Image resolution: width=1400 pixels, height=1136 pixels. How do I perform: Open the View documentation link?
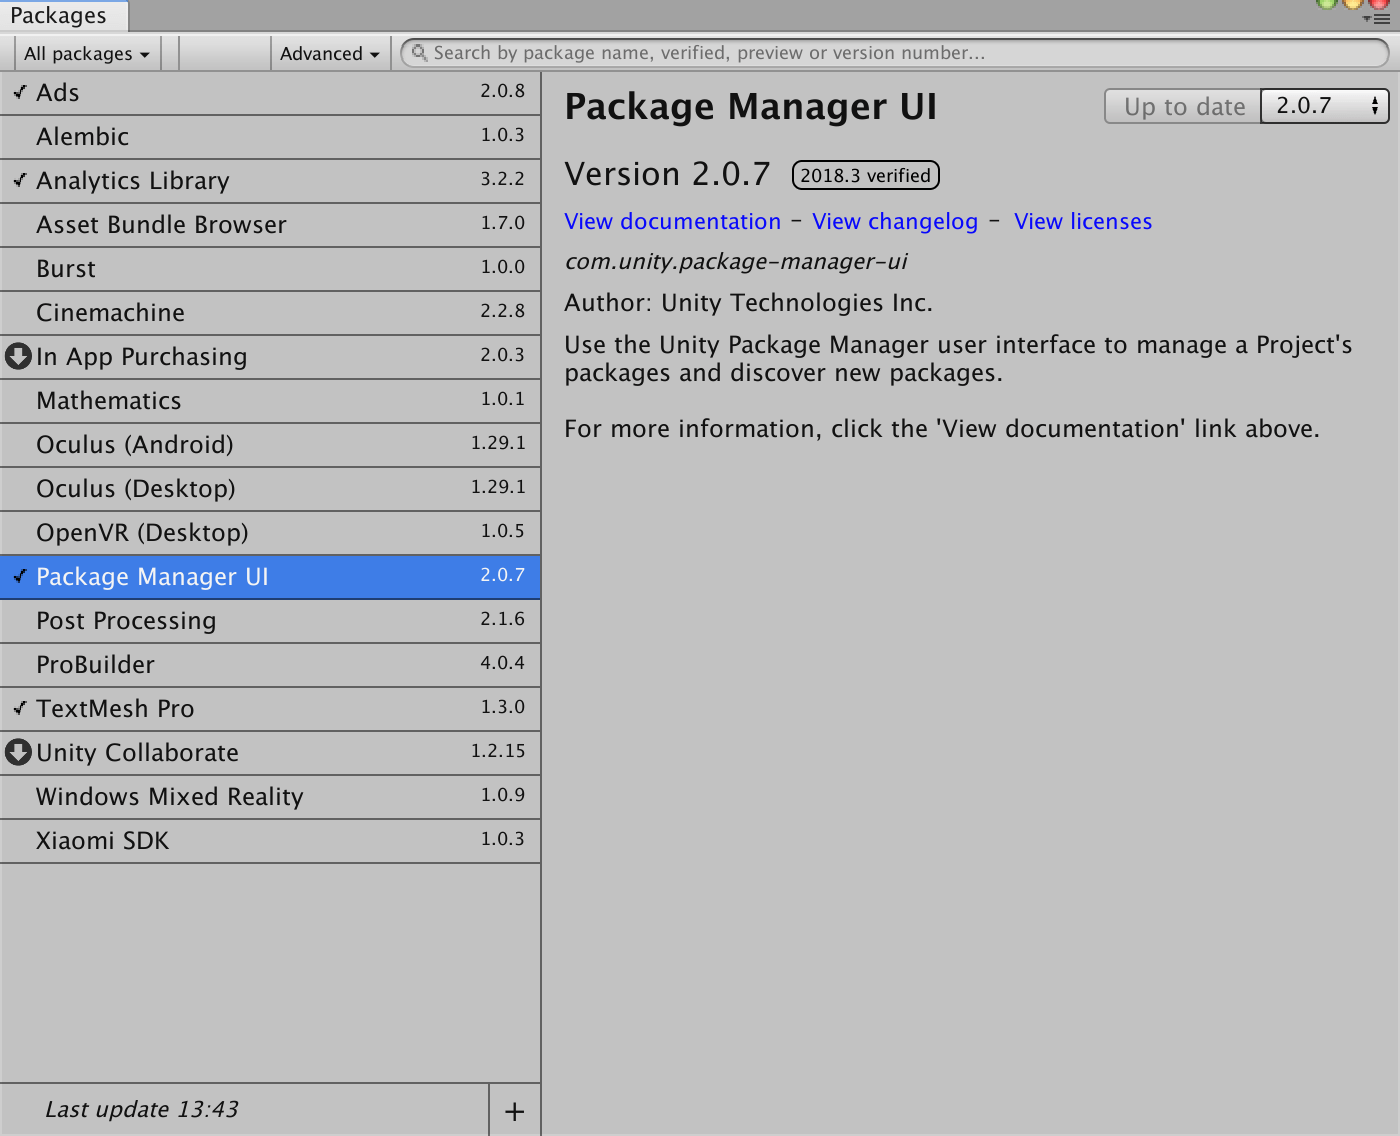point(672,221)
